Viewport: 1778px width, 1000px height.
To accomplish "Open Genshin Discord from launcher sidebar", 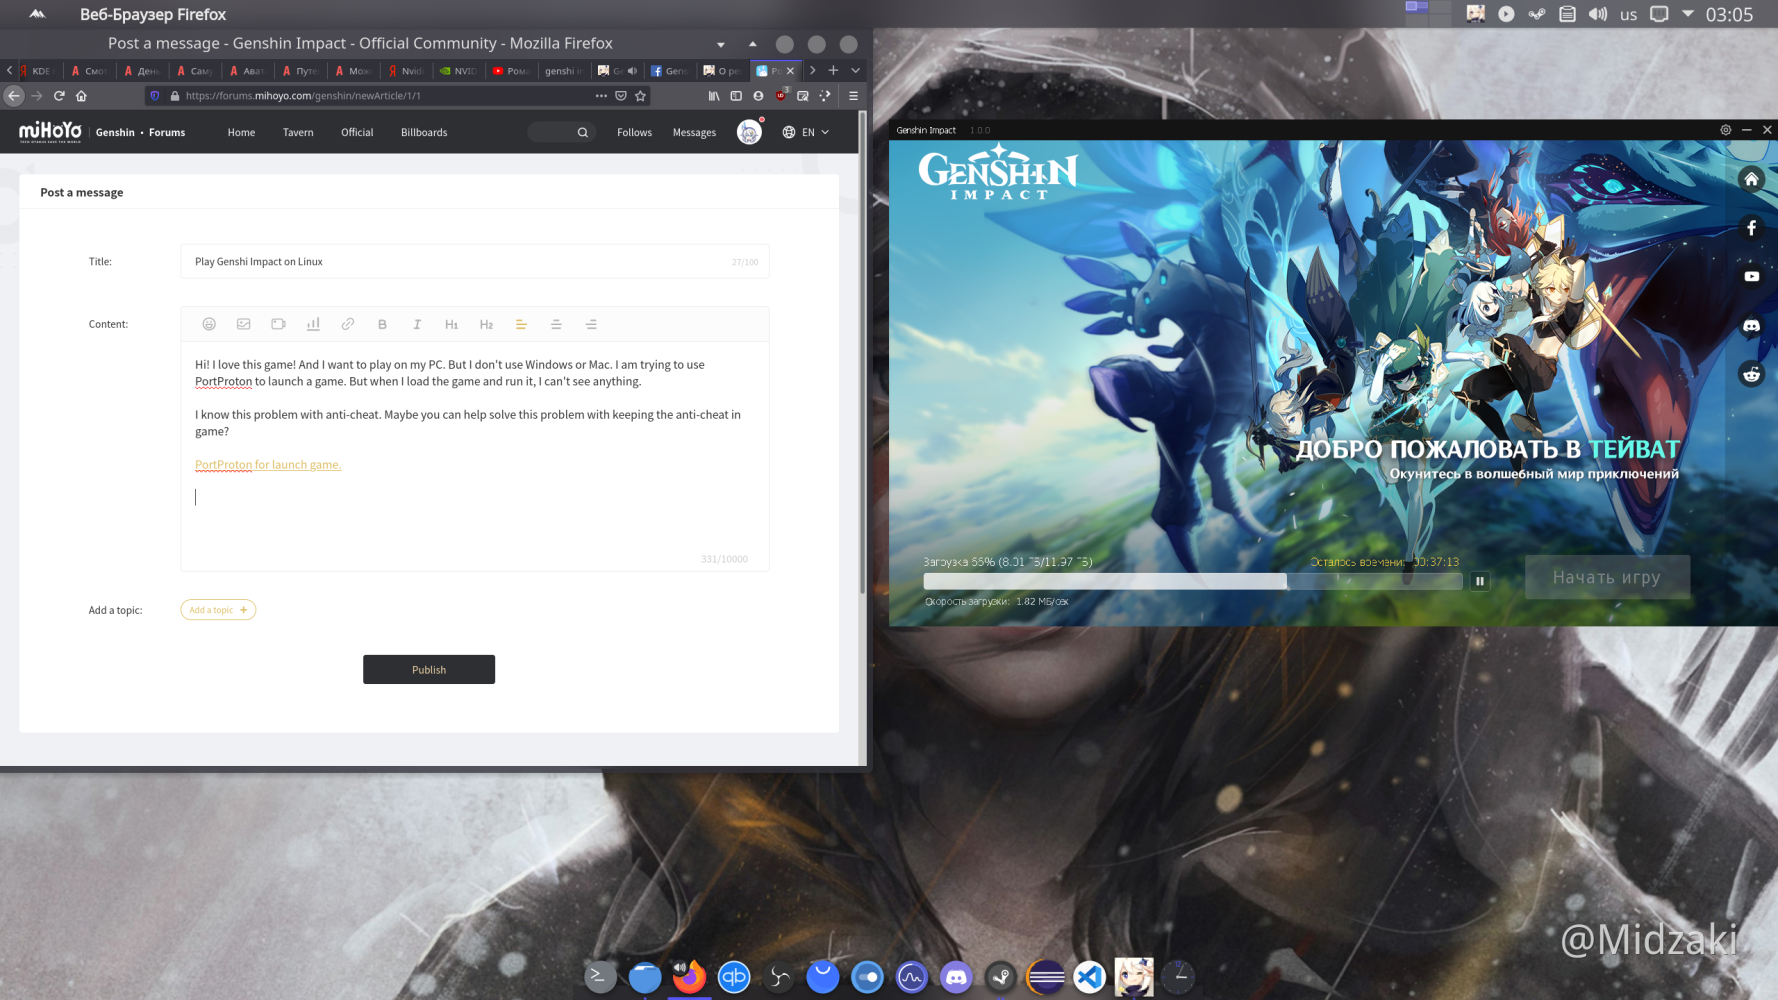I will point(1751,326).
